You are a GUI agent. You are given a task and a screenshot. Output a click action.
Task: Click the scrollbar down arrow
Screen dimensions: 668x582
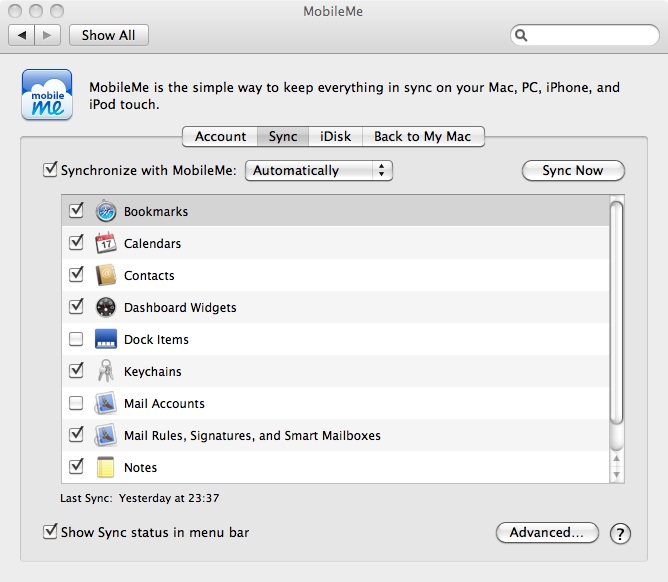pyautogui.click(x=616, y=475)
